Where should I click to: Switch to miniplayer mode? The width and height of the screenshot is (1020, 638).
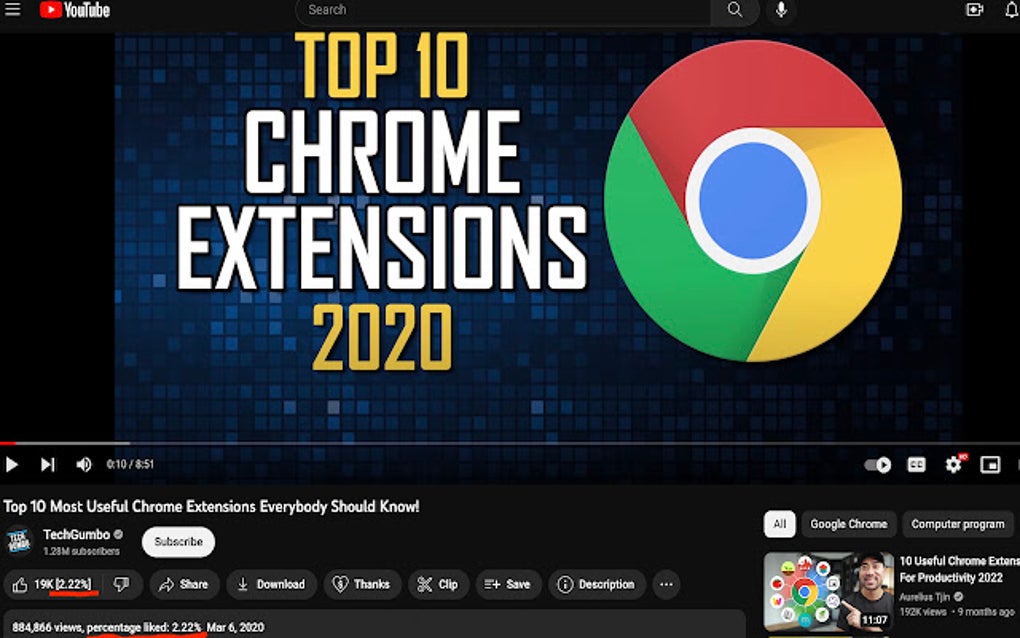click(x=990, y=465)
